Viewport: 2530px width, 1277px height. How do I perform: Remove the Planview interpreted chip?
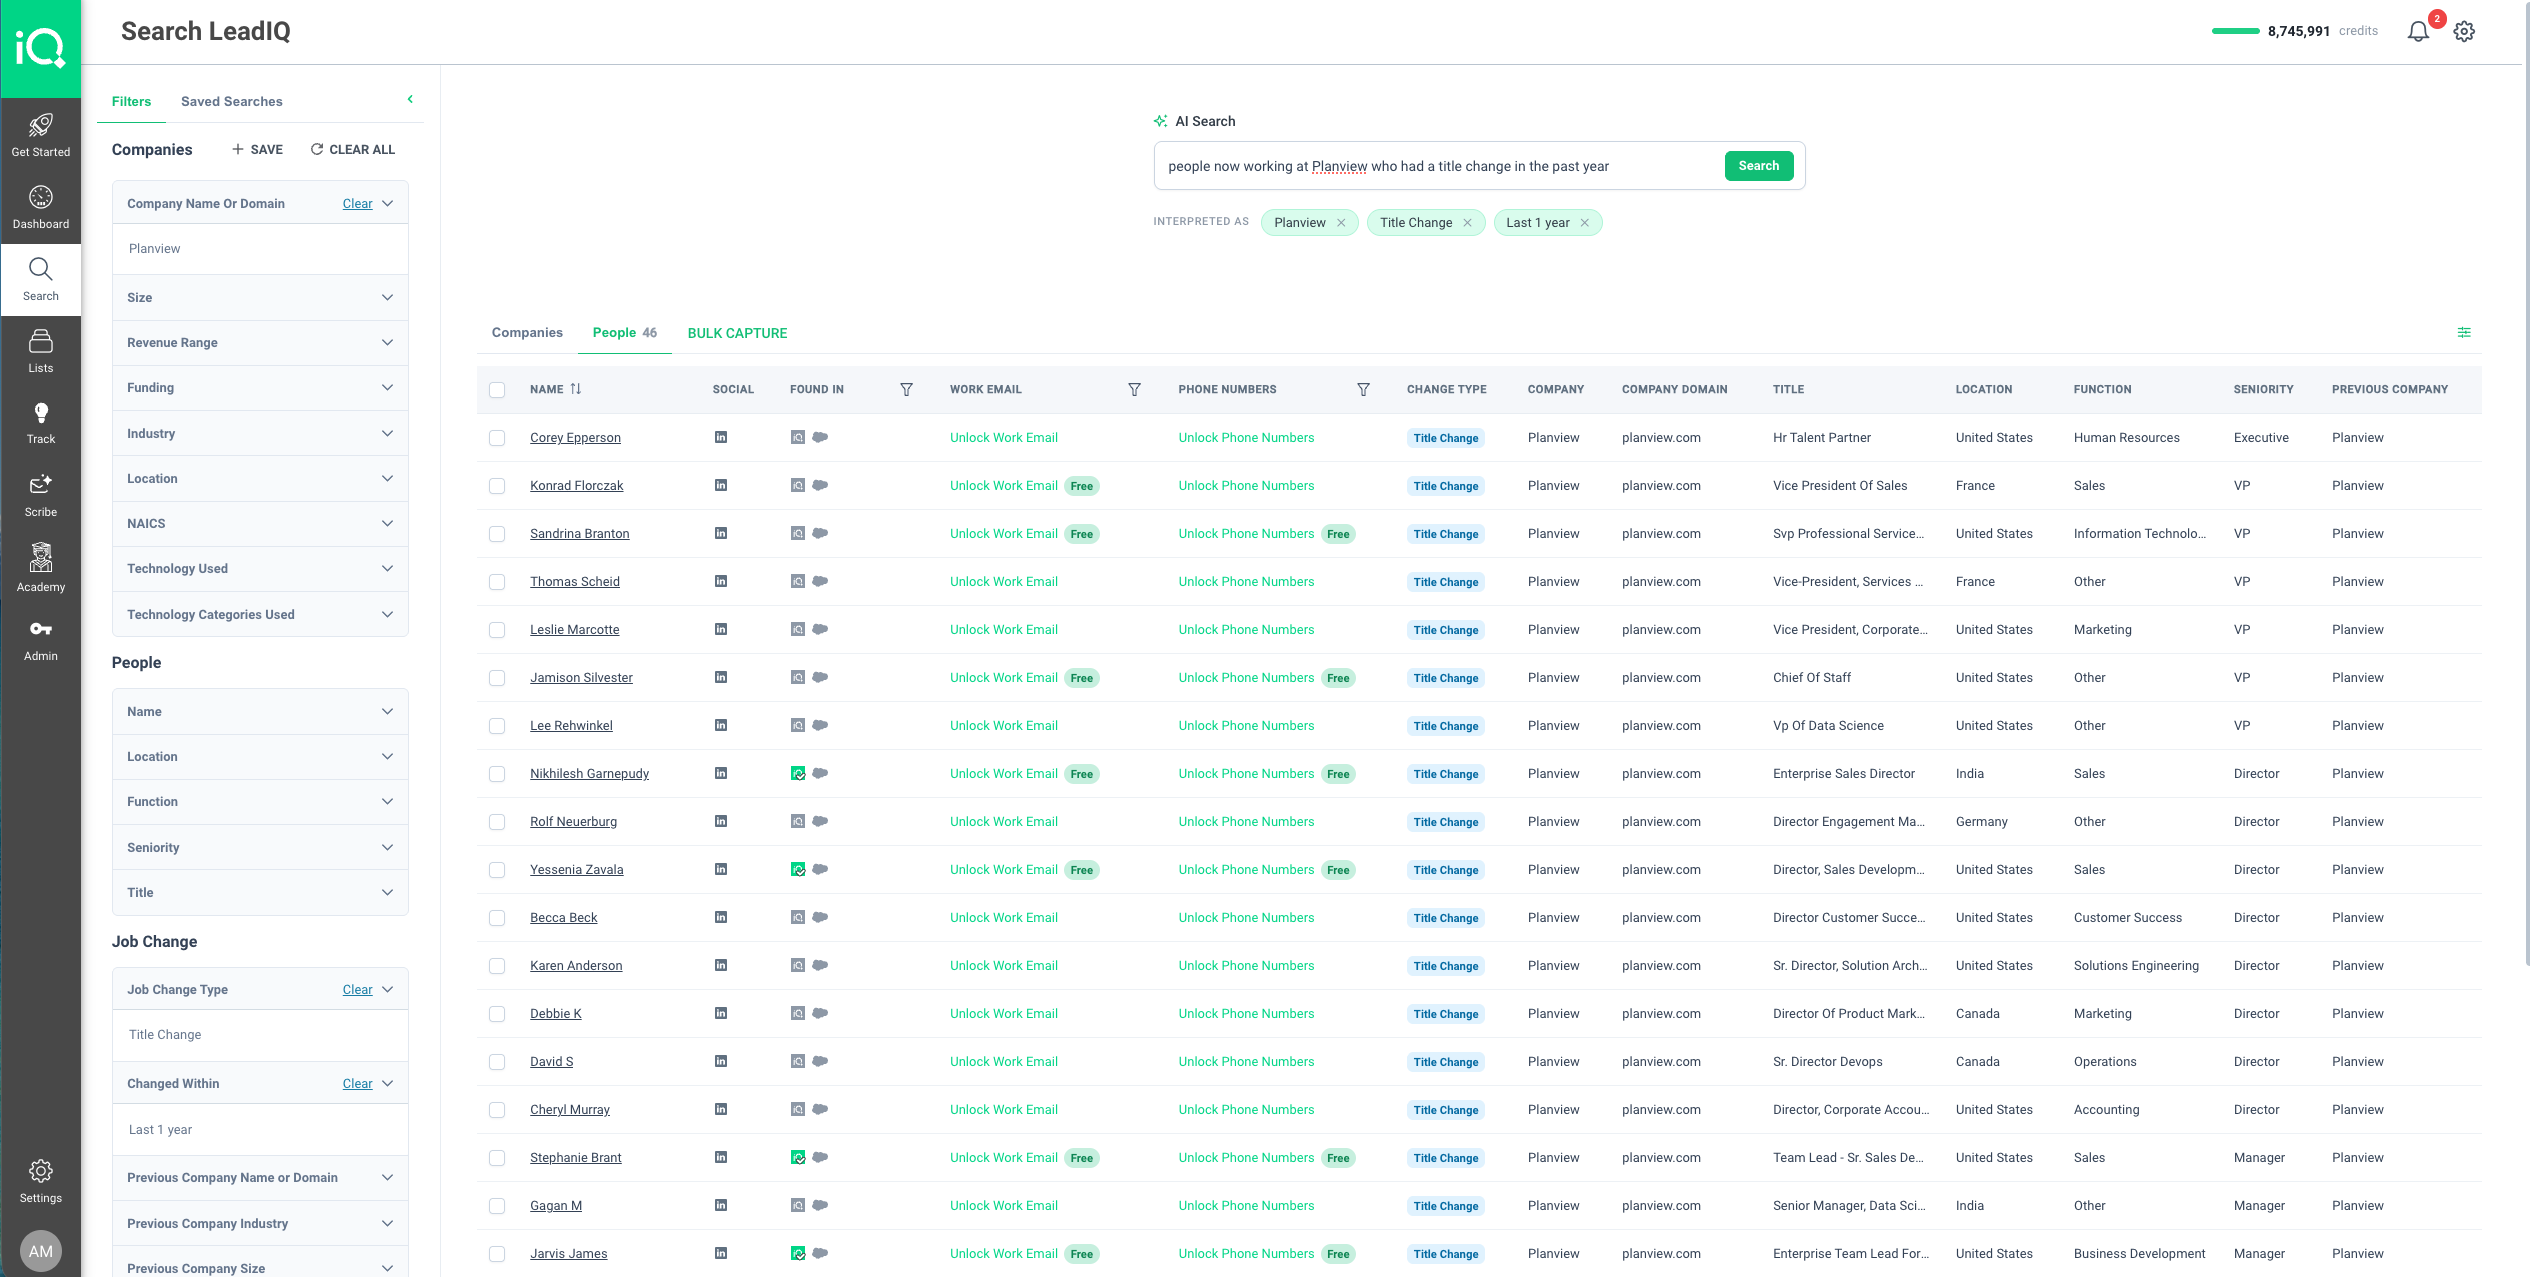(1341, 223)
